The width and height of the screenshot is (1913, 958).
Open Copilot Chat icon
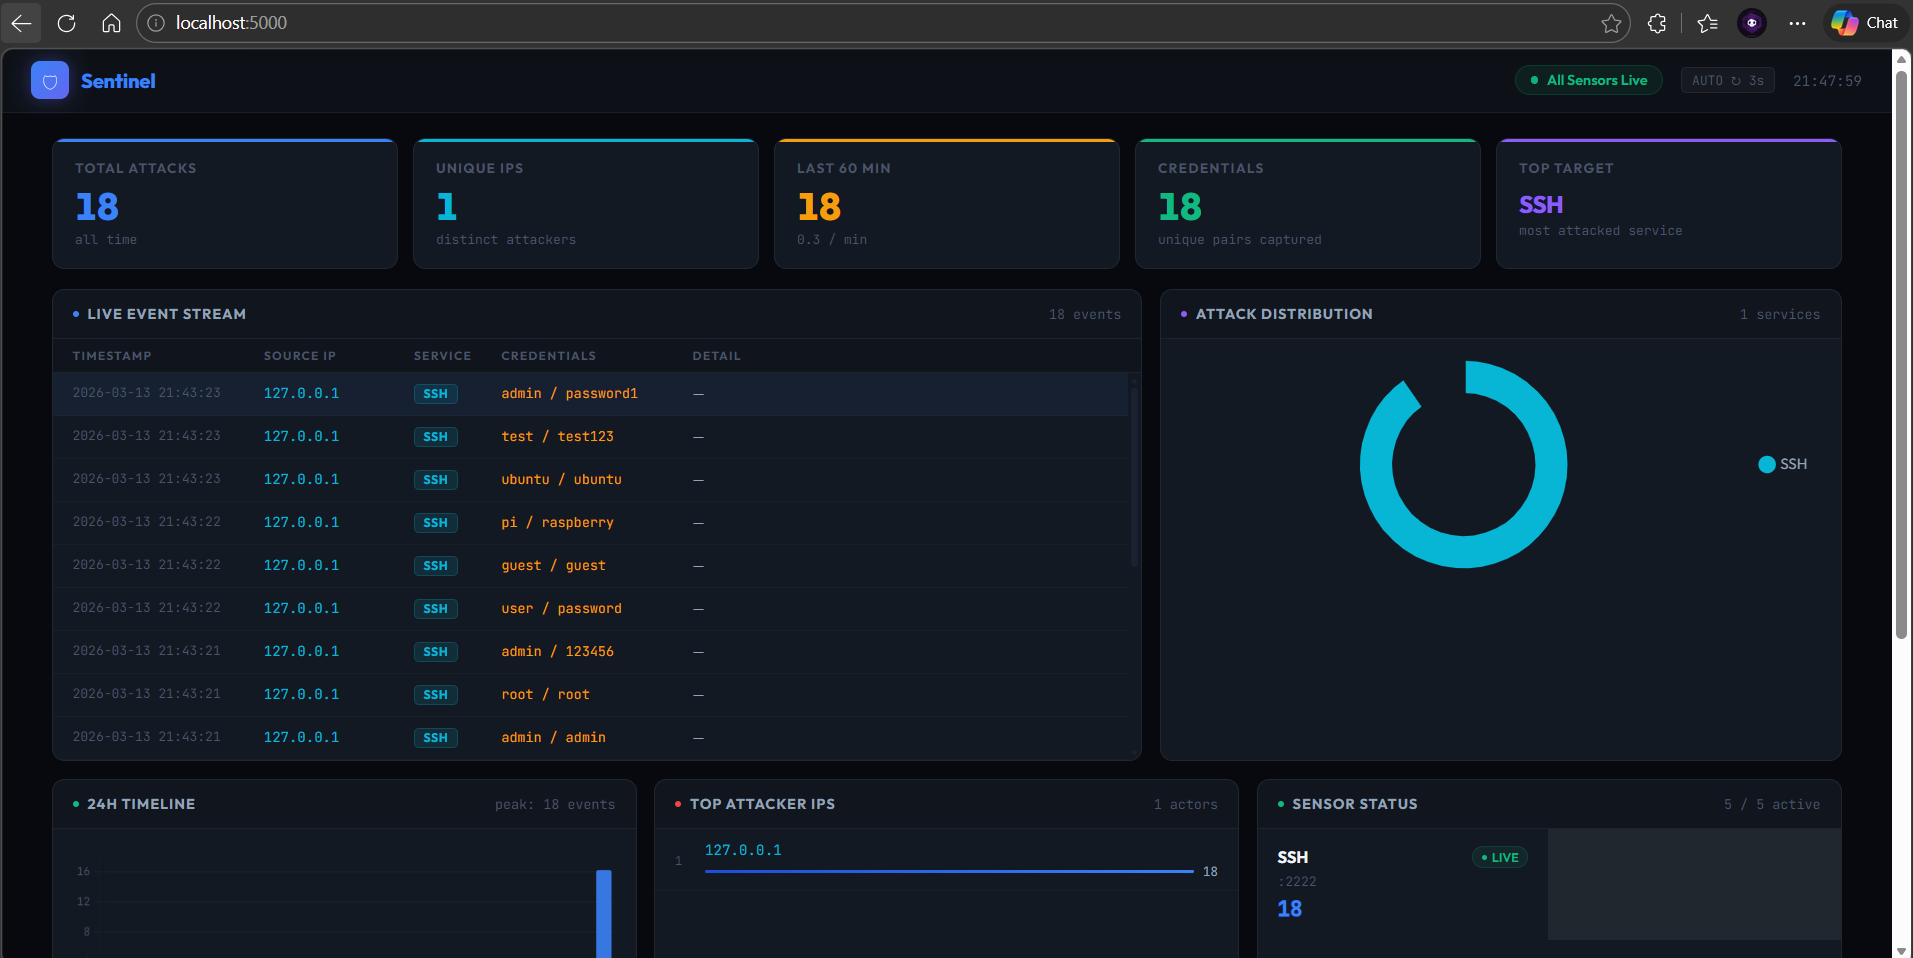[1864, 23]
